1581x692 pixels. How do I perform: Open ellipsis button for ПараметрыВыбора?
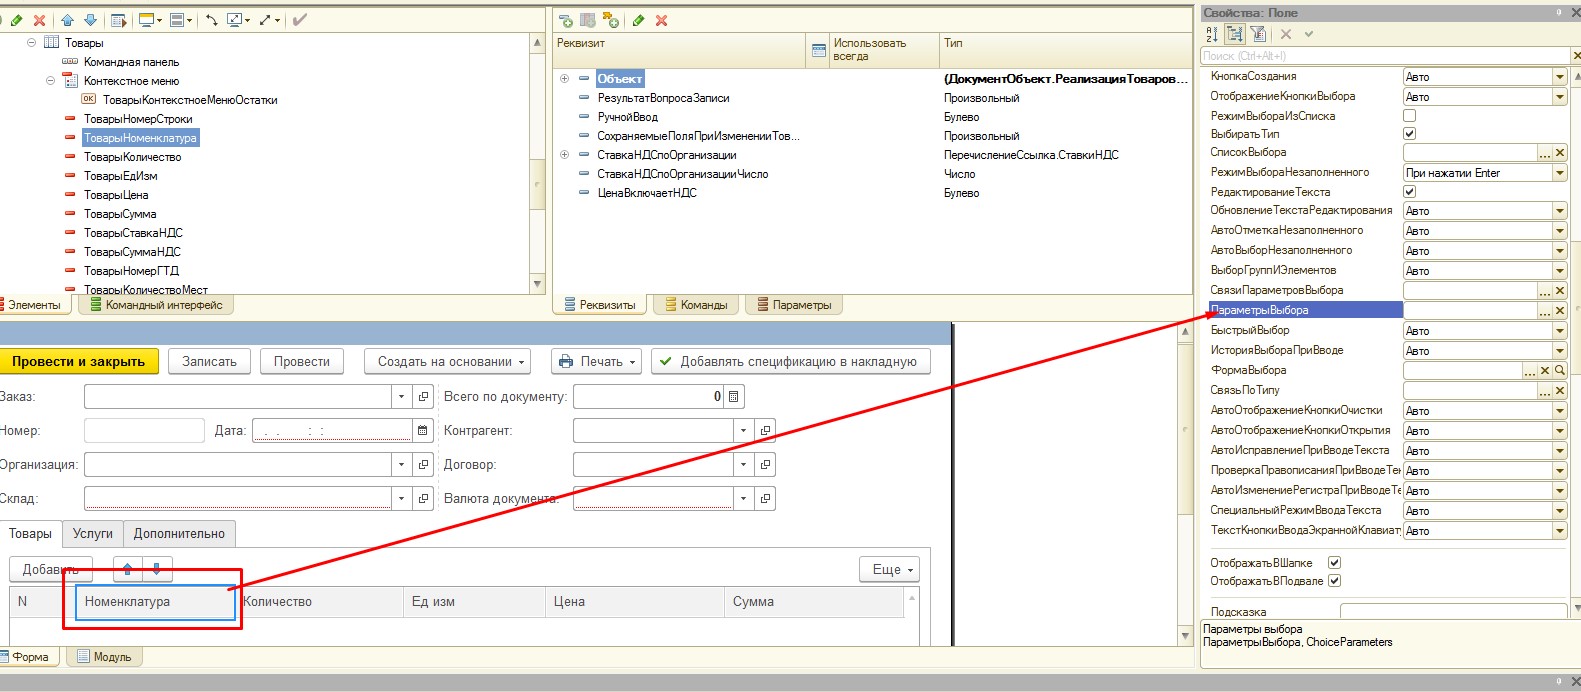(1545, 311)
